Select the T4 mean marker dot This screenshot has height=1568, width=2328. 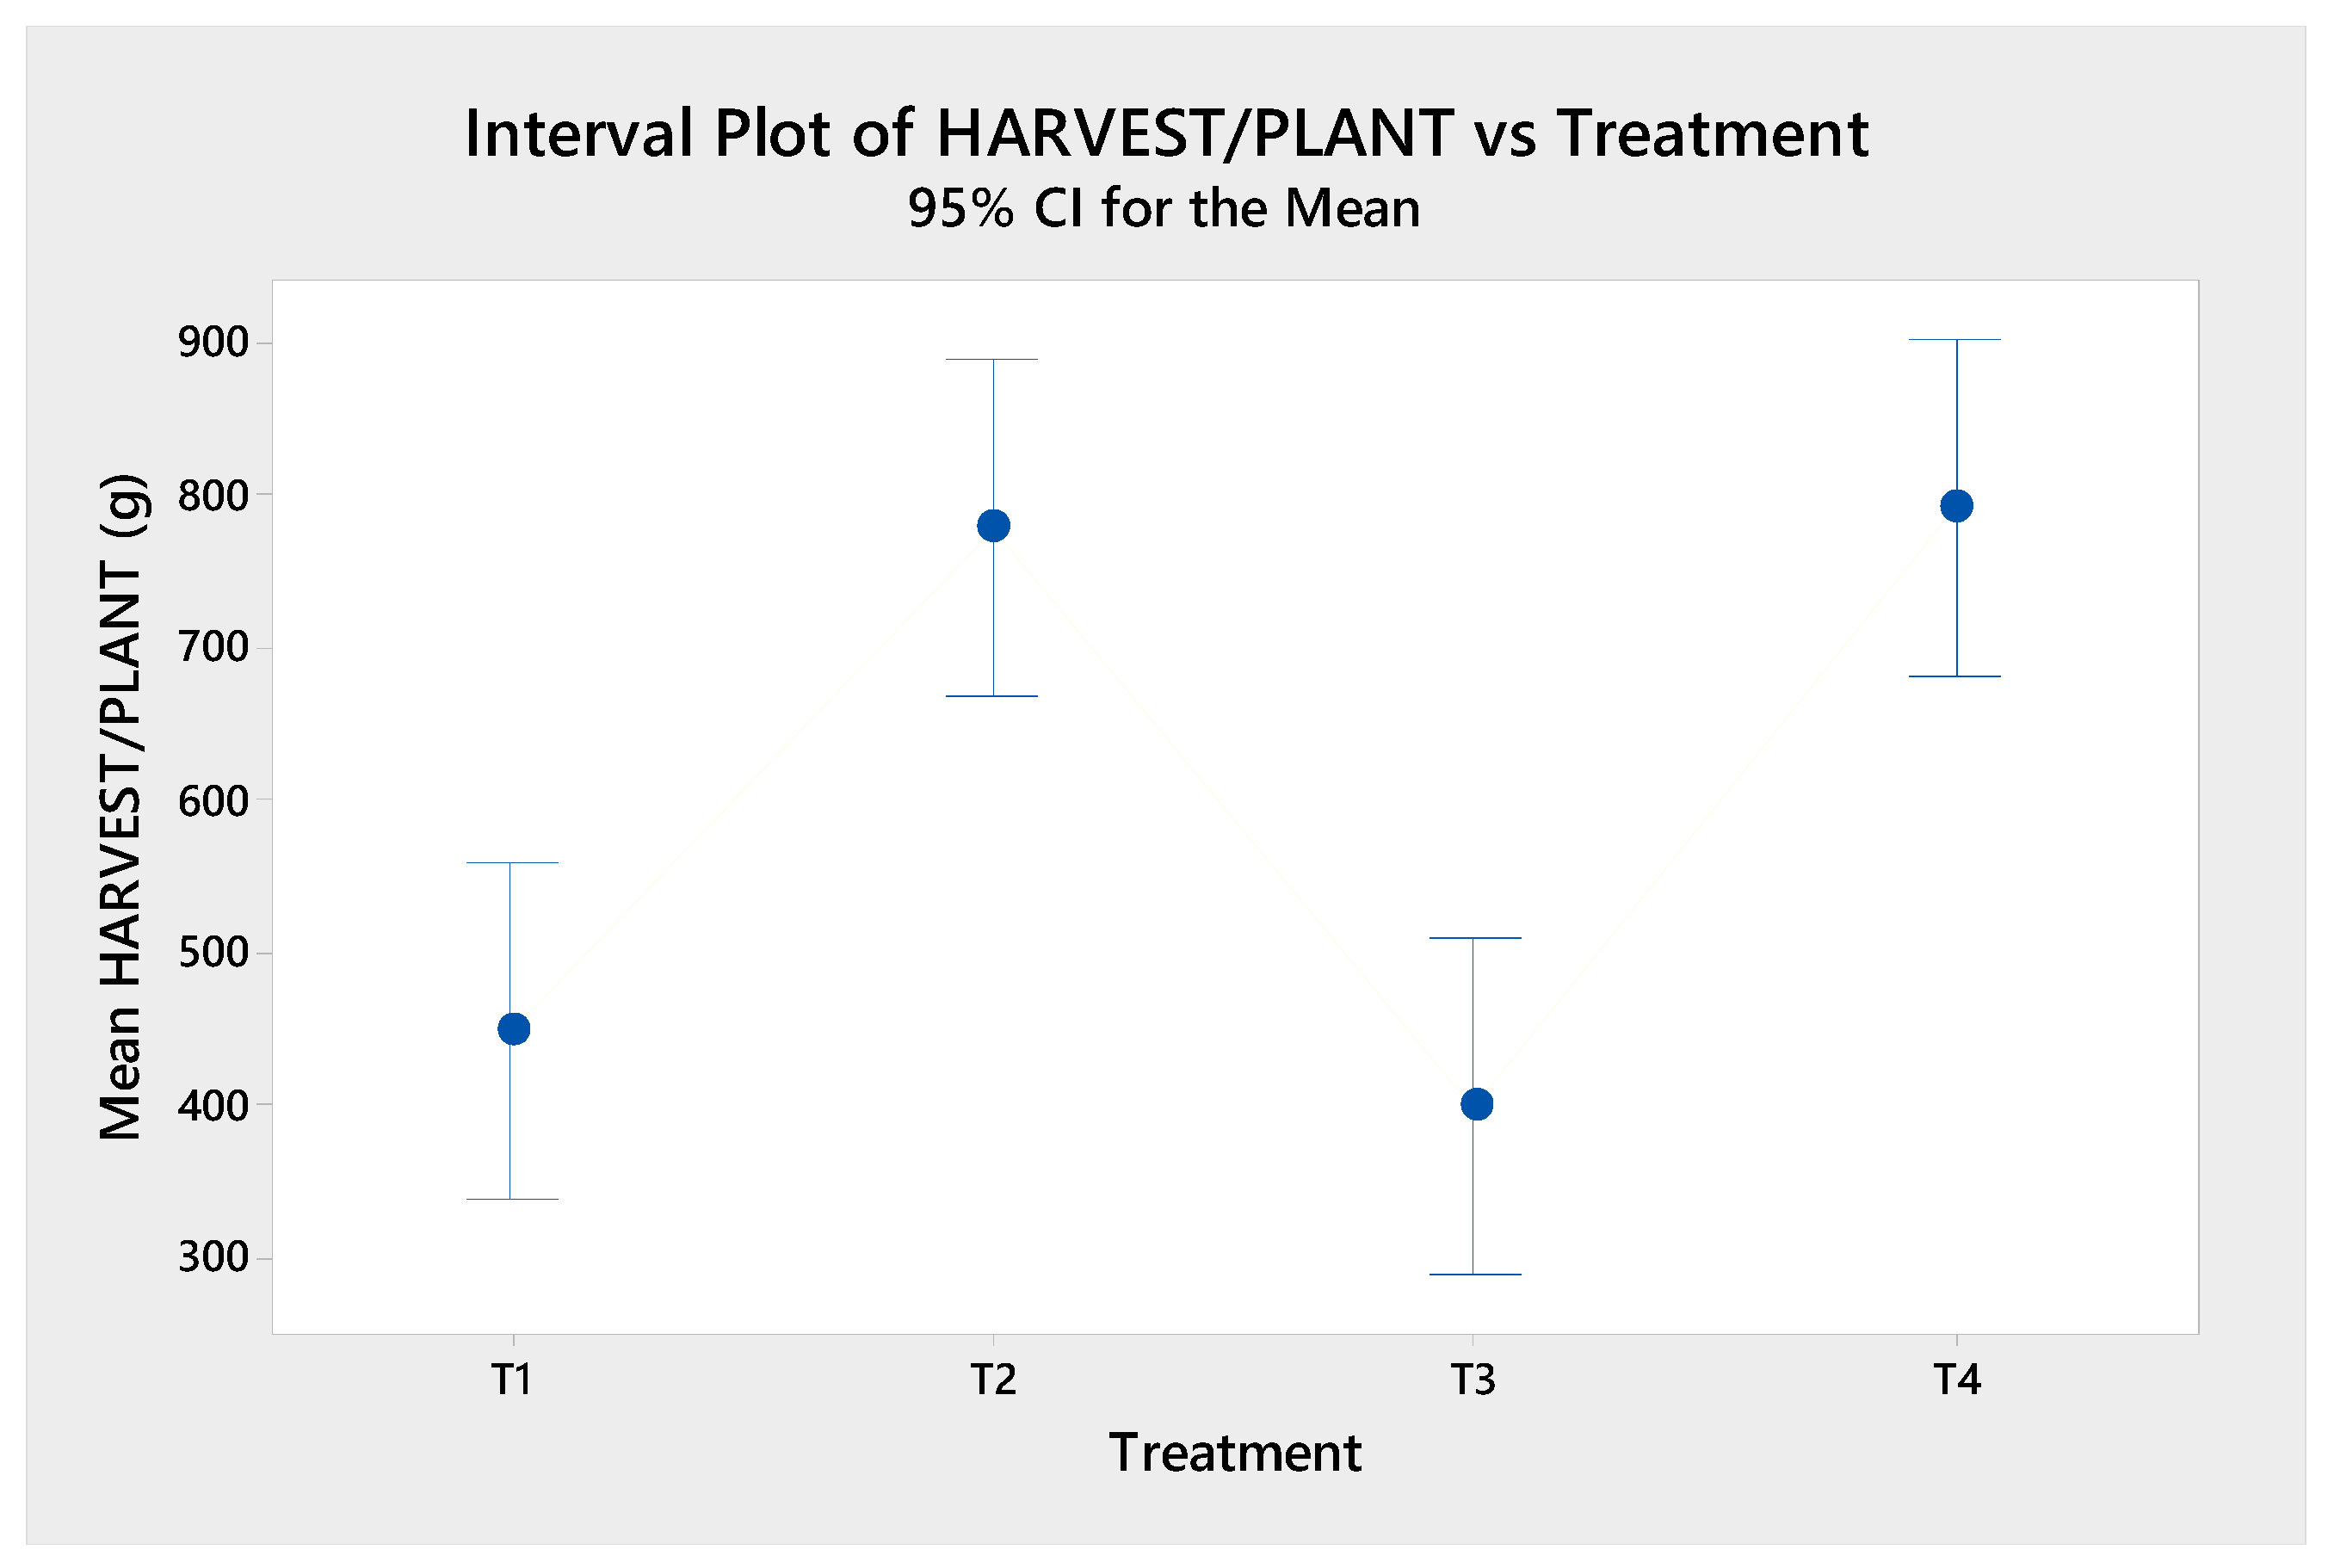[1956, 506]
